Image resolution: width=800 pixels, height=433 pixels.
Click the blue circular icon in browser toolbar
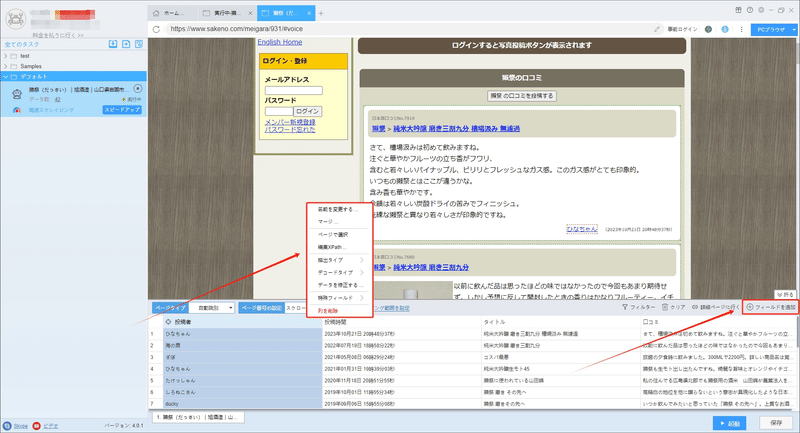click(x=724, y=30)
